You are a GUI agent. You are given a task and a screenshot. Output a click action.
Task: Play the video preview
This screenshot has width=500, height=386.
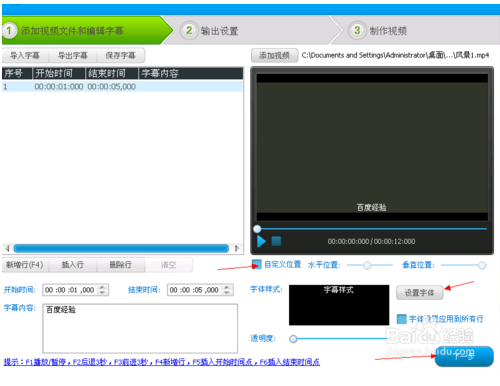pos(261,241)
